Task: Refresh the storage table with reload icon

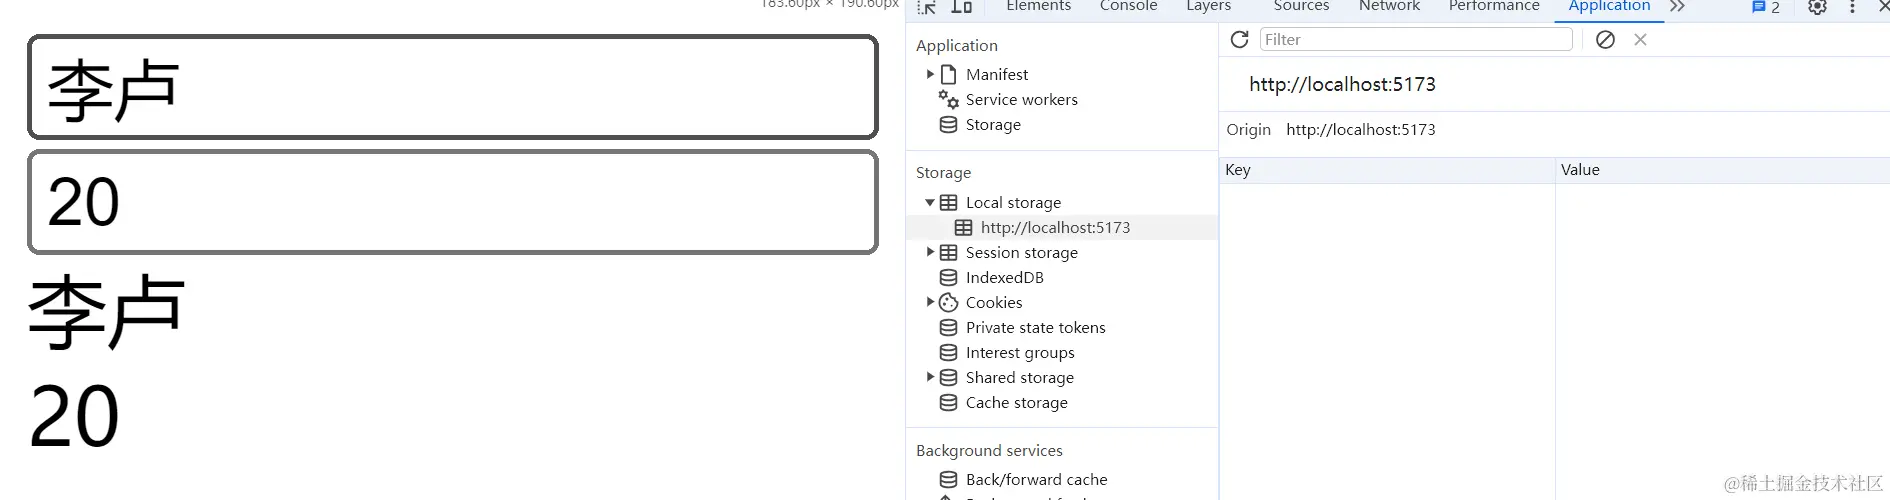Action: click(1239, 39)
